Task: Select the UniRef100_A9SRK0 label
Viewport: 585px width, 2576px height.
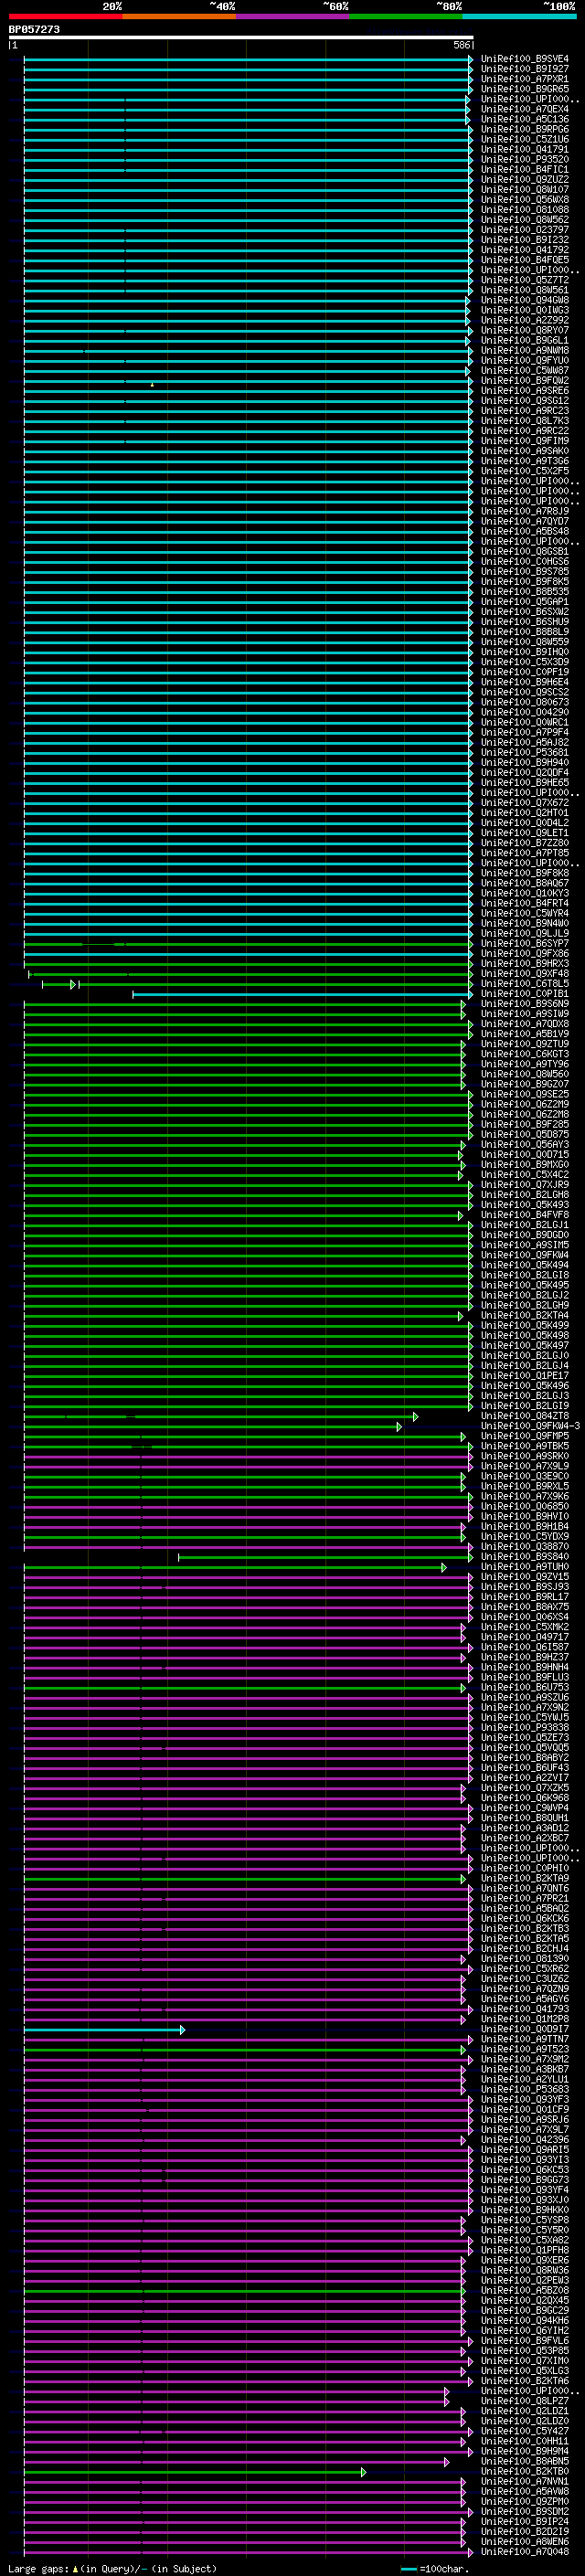Action: coord(524,1456)
